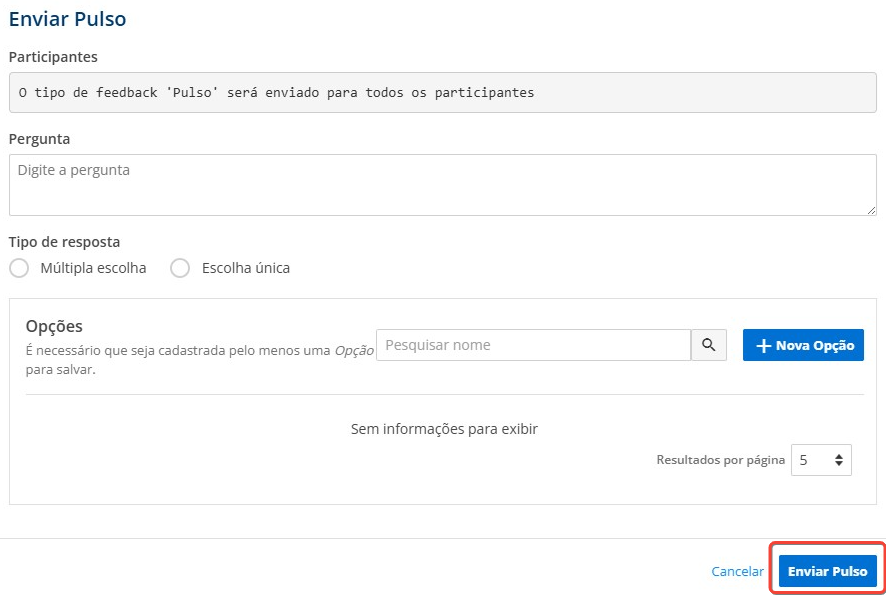Add a Nova Opção
Viewport: 886px width, 595px height.
point(803,345)
